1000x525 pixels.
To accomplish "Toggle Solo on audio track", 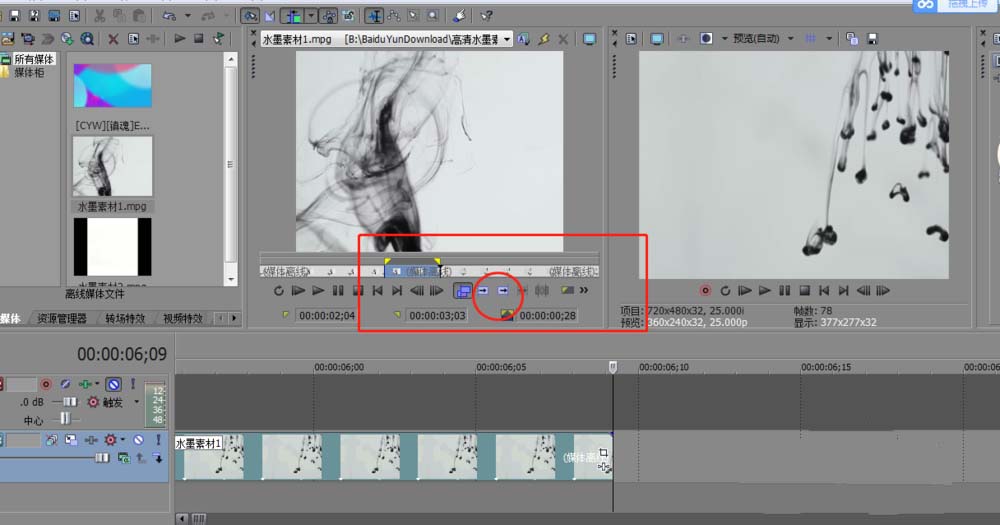I will 133,384.
